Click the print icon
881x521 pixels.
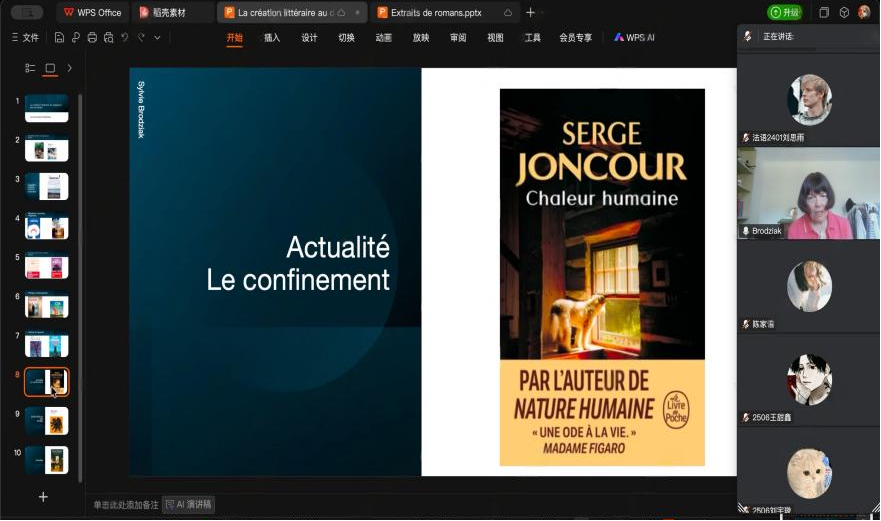92,38
